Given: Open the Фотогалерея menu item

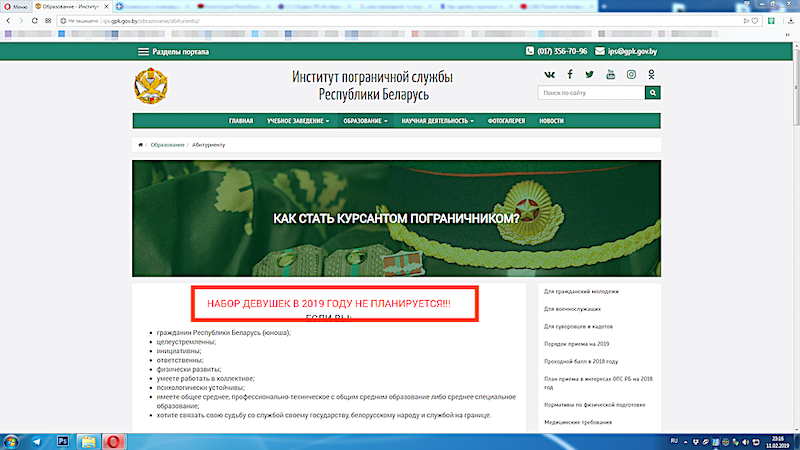Looking at the screenshot, I should (x=506, y=121).
